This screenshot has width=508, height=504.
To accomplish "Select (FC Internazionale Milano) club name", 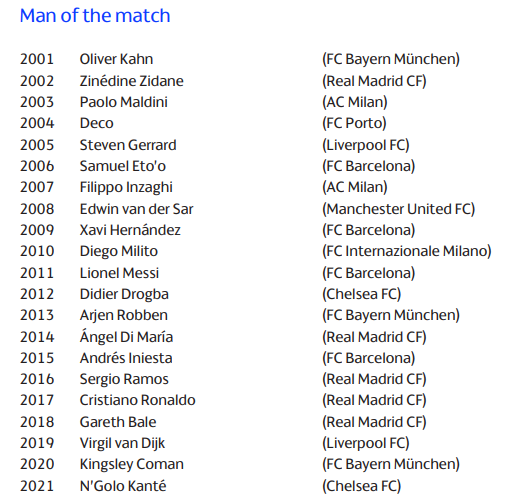I will click(x=407, y=251).
